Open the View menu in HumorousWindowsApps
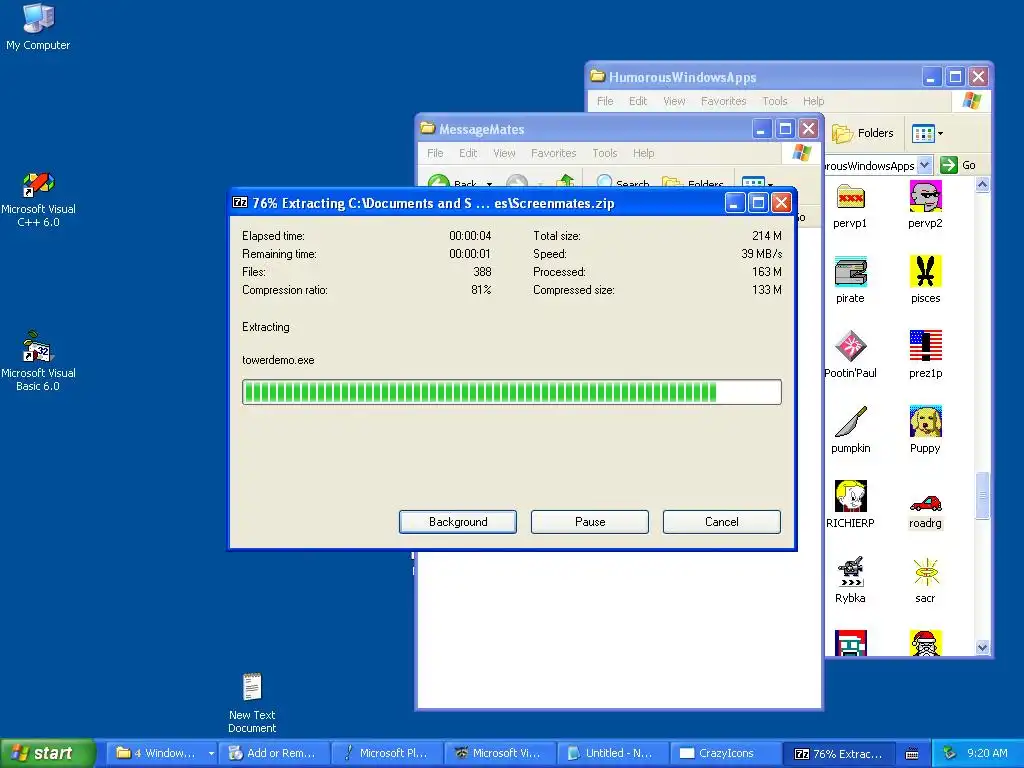Image resolution: width=1024 pixels, height=768 pixels. (674, 101)
